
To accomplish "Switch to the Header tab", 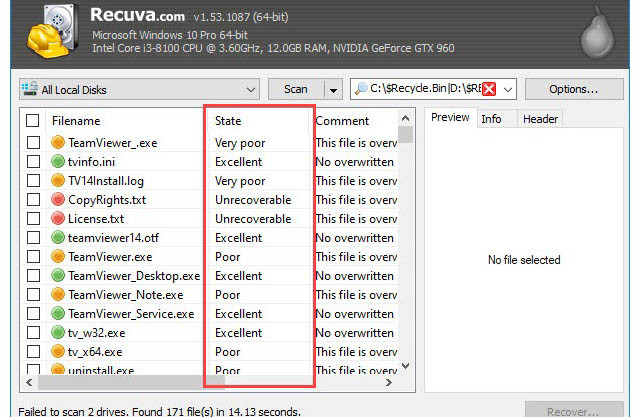I will (x=540, y=119).
